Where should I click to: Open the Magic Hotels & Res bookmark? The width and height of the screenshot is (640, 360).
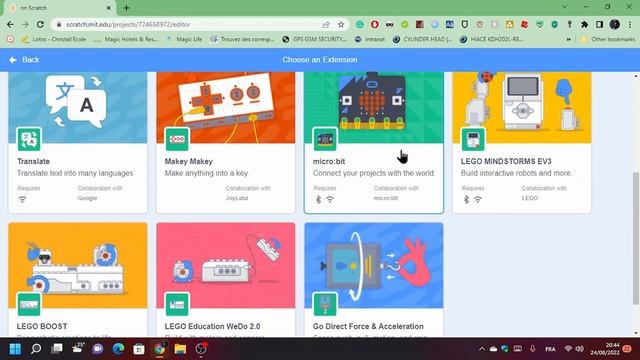[126, 39]
